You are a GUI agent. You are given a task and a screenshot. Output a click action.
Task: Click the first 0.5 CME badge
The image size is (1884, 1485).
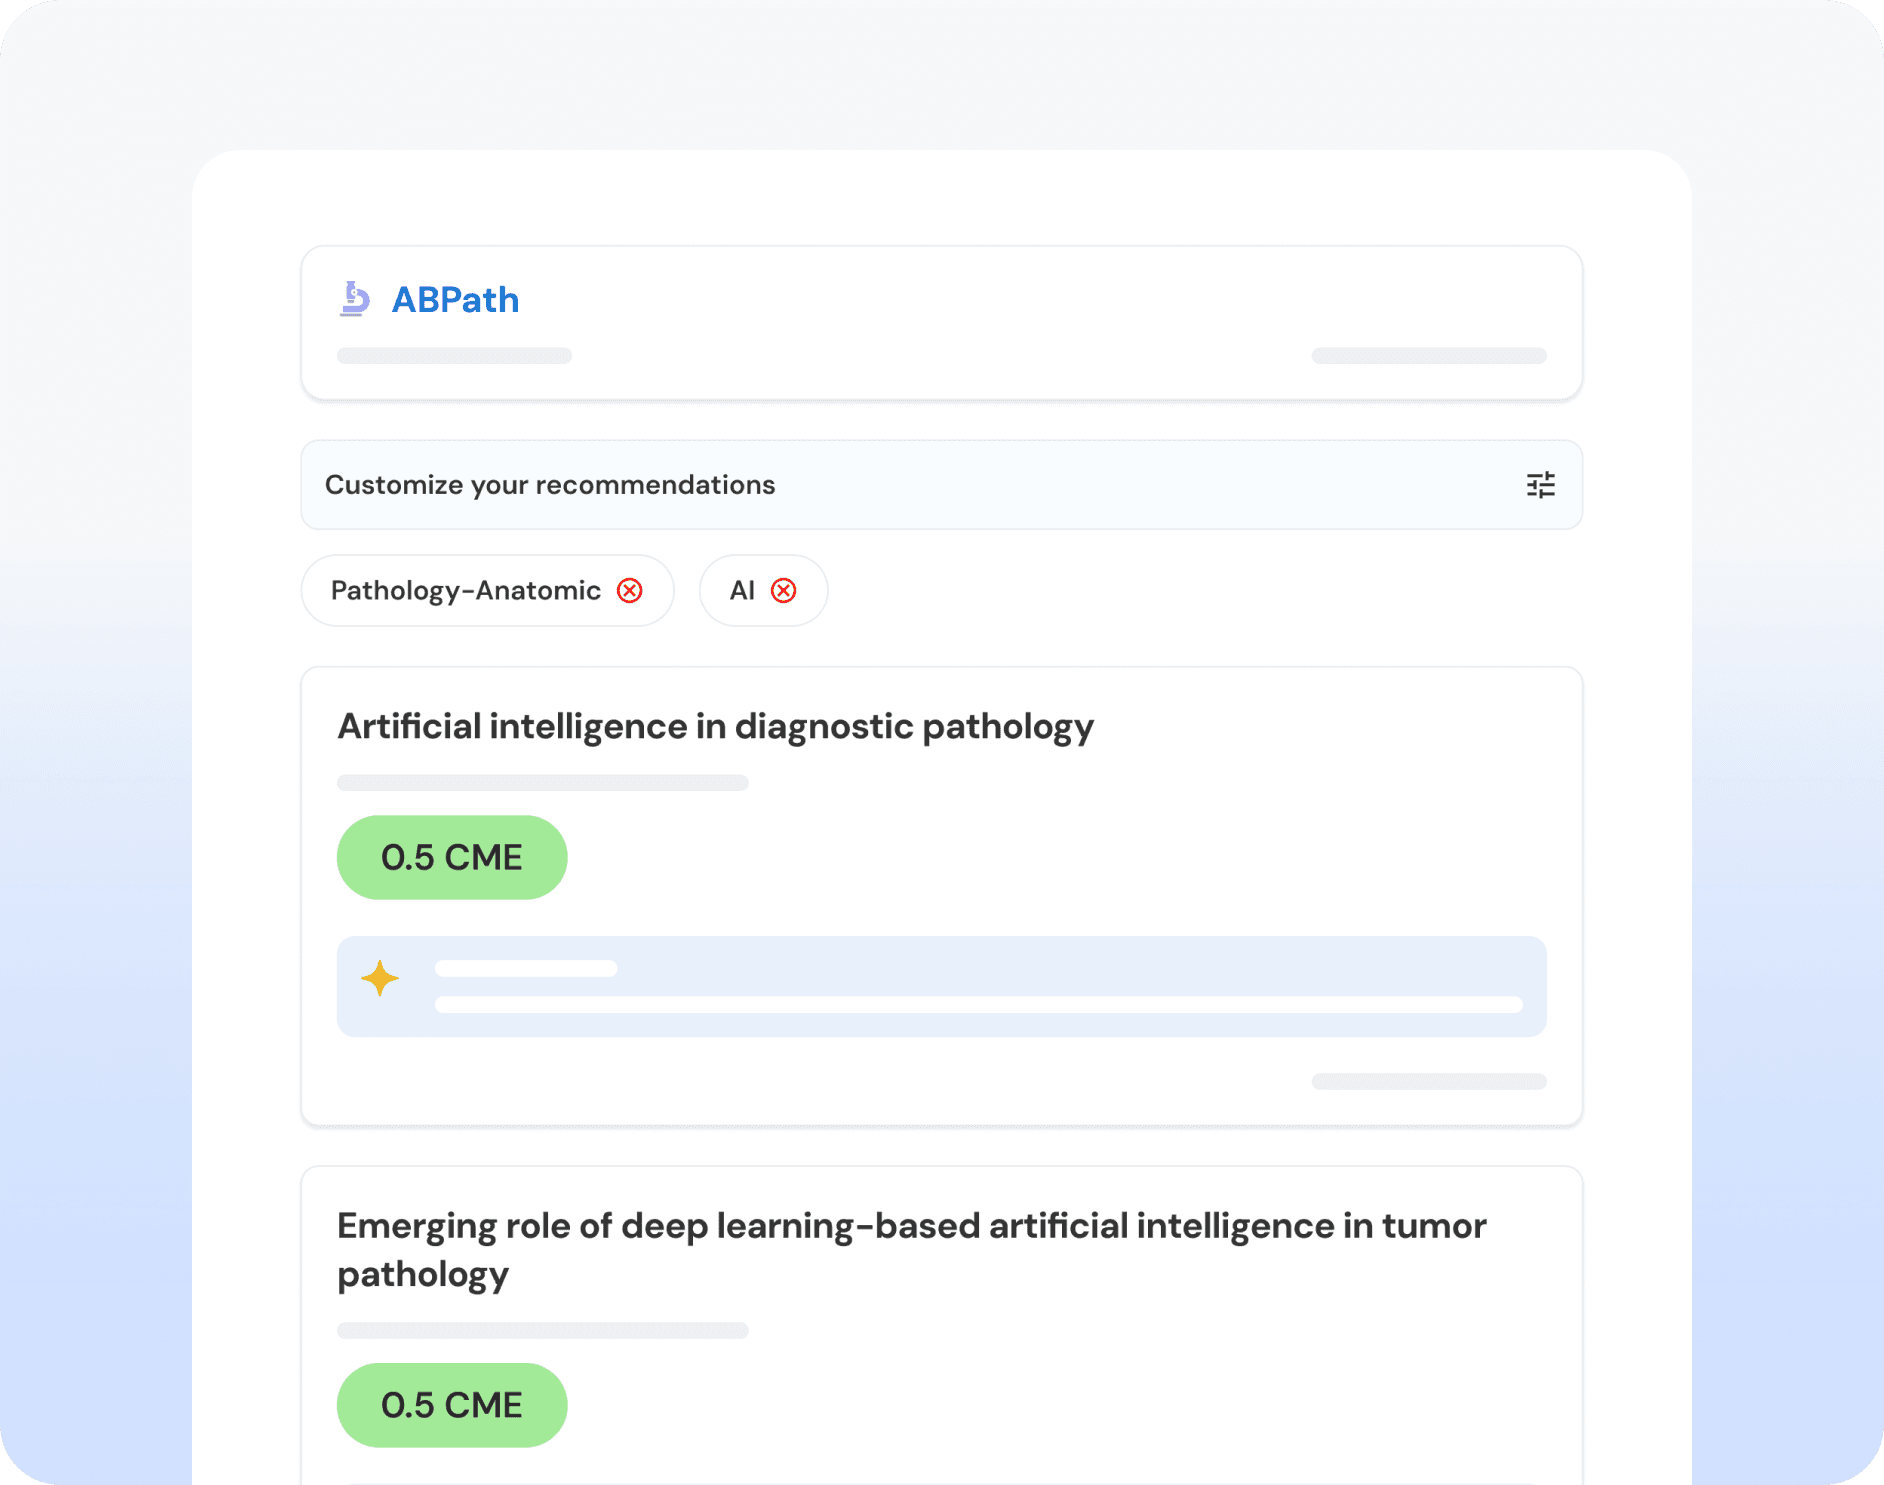tap(452, 857)
